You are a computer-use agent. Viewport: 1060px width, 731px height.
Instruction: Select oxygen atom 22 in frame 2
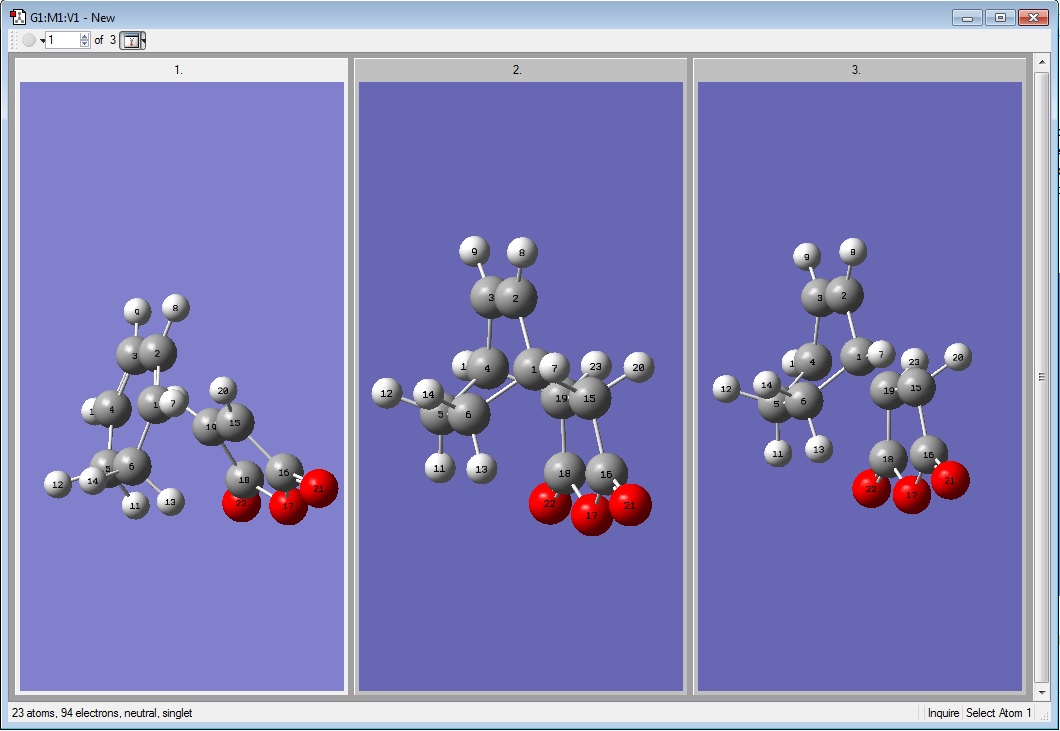pyautogui.click(x=550, y=503)
